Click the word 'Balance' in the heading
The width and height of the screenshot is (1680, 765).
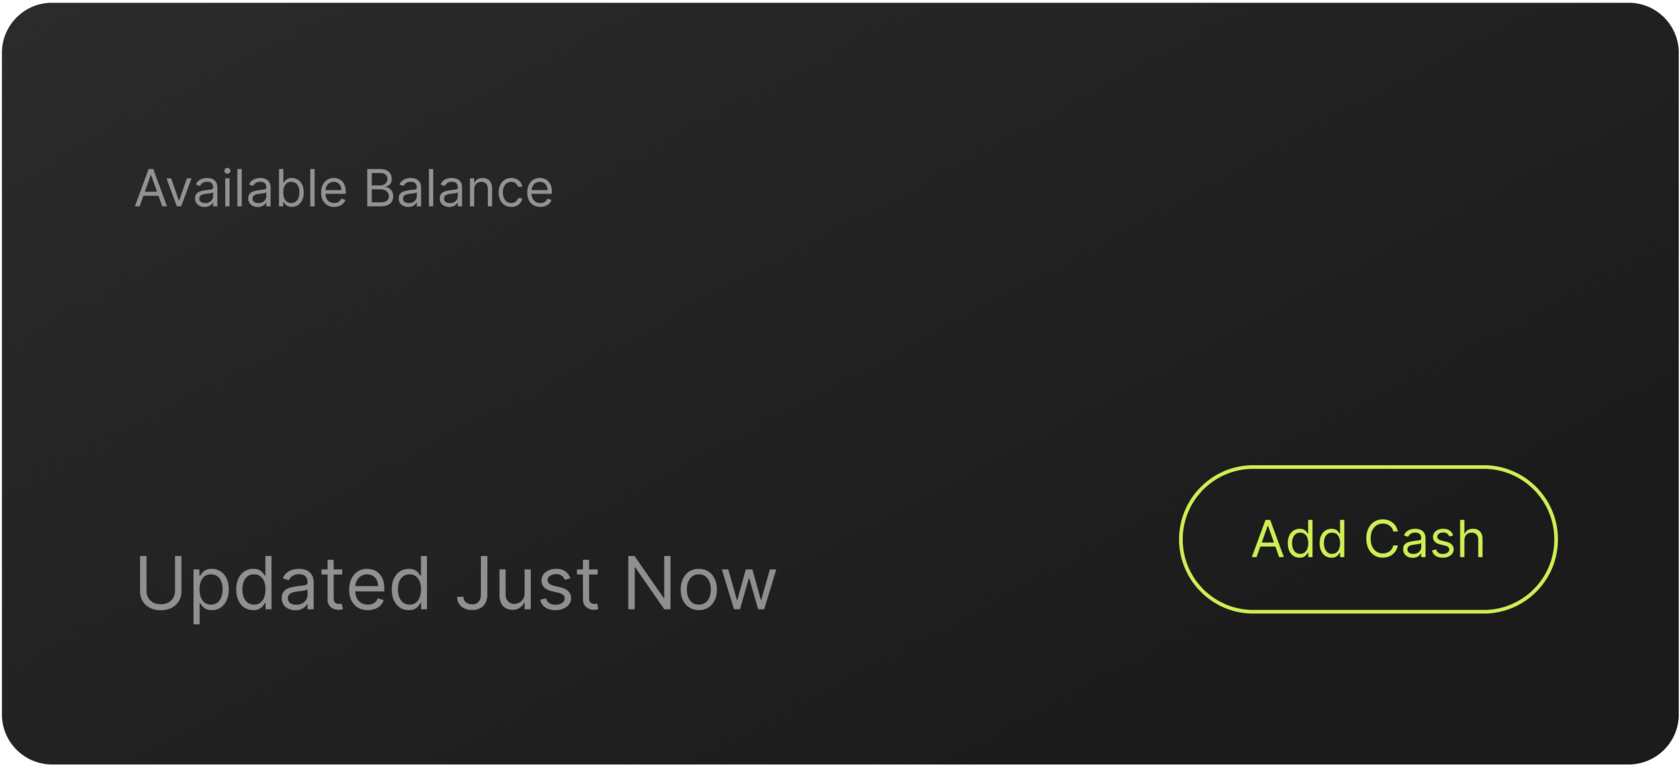pyautogui.click(x=458, y=189)
